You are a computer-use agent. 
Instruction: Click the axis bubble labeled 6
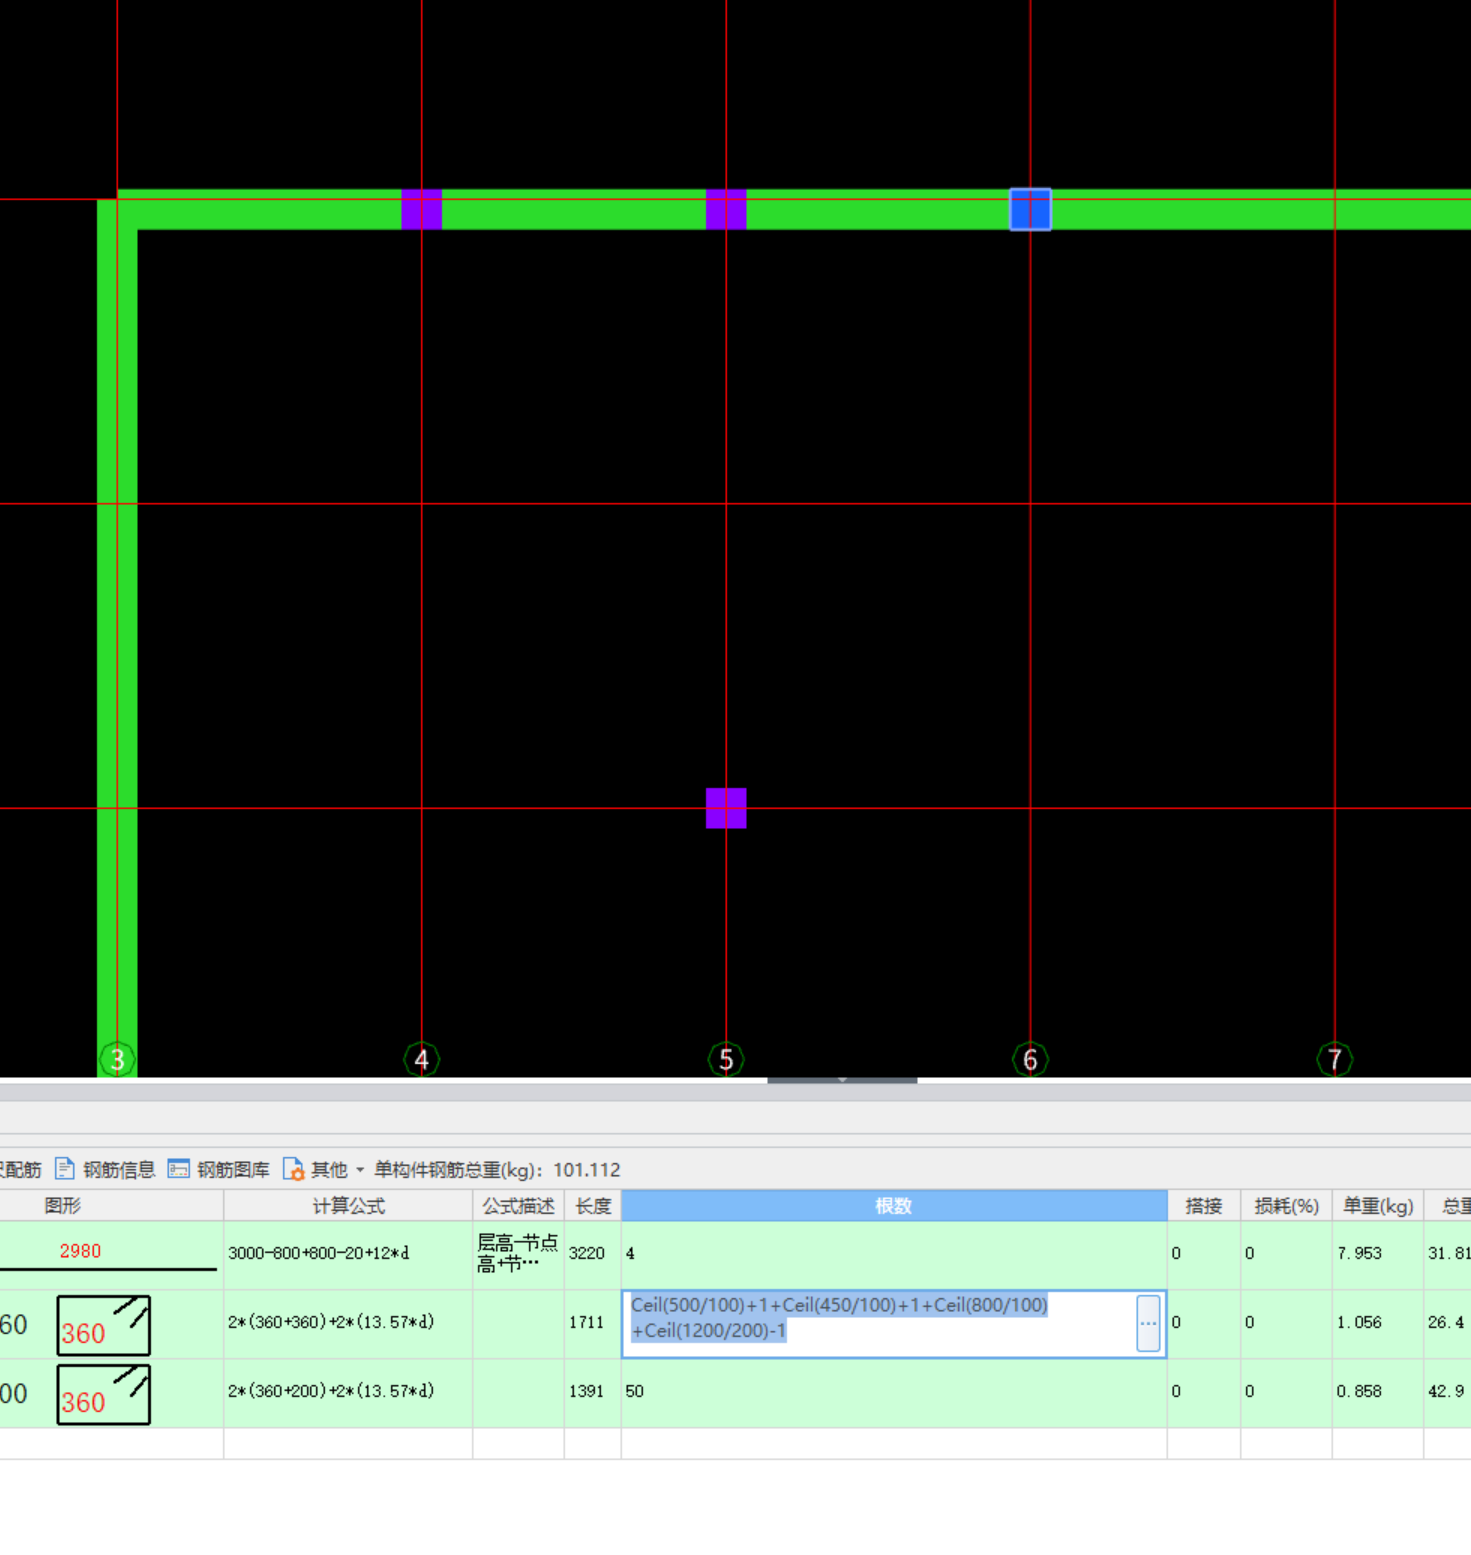coord(1030,1059)
